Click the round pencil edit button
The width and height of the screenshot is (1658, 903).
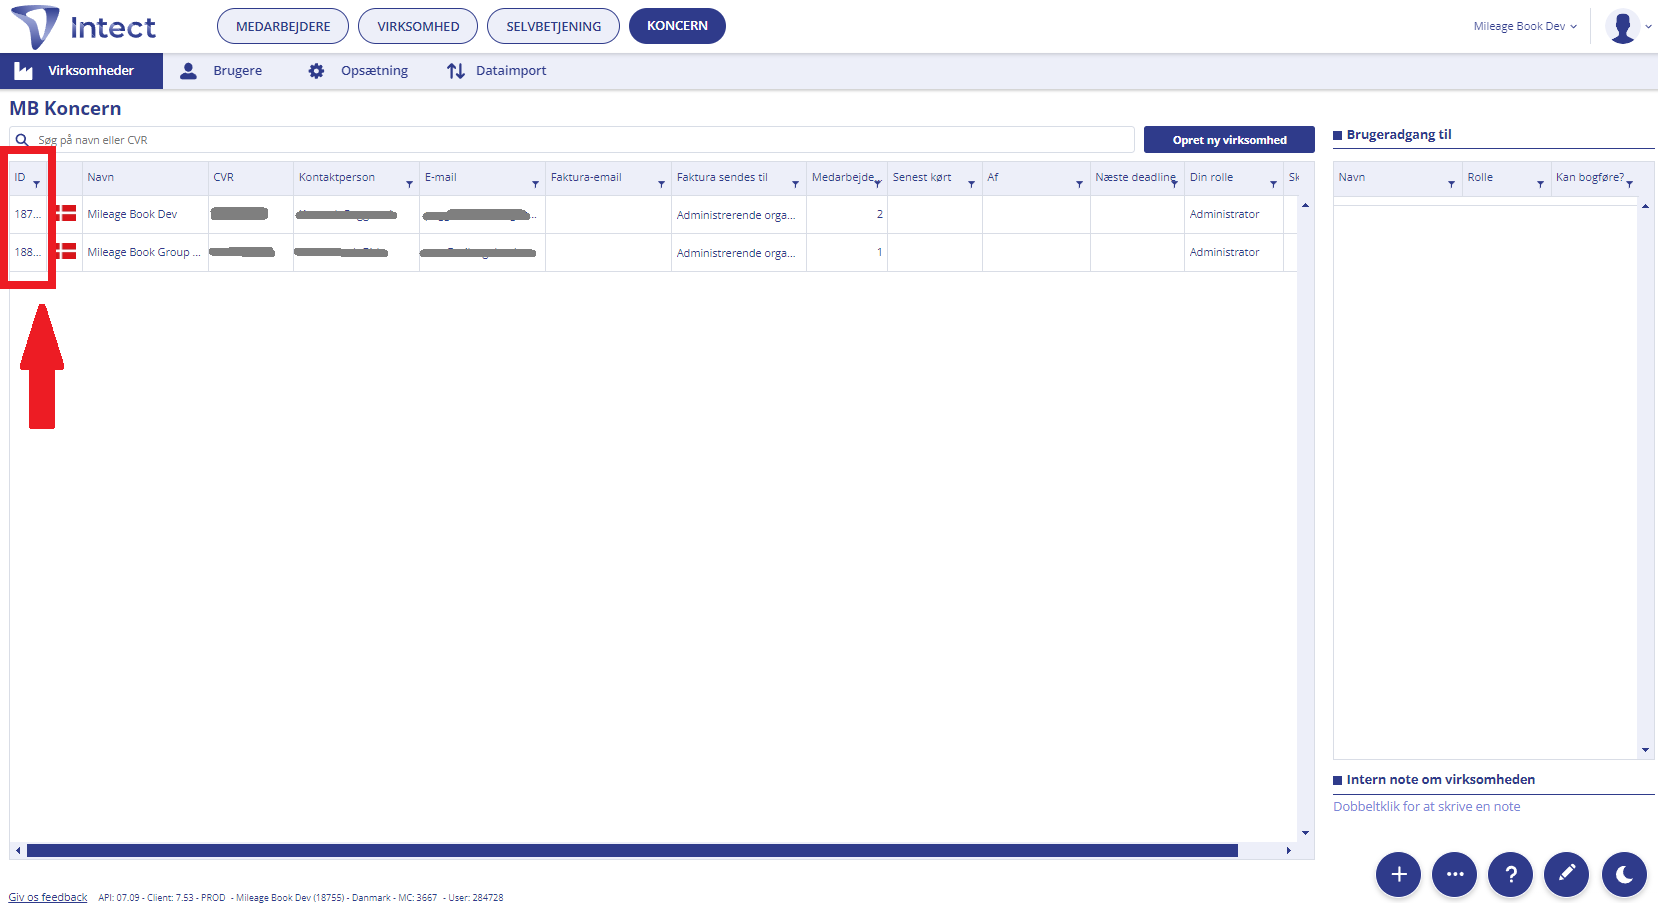coord(1566,874)
